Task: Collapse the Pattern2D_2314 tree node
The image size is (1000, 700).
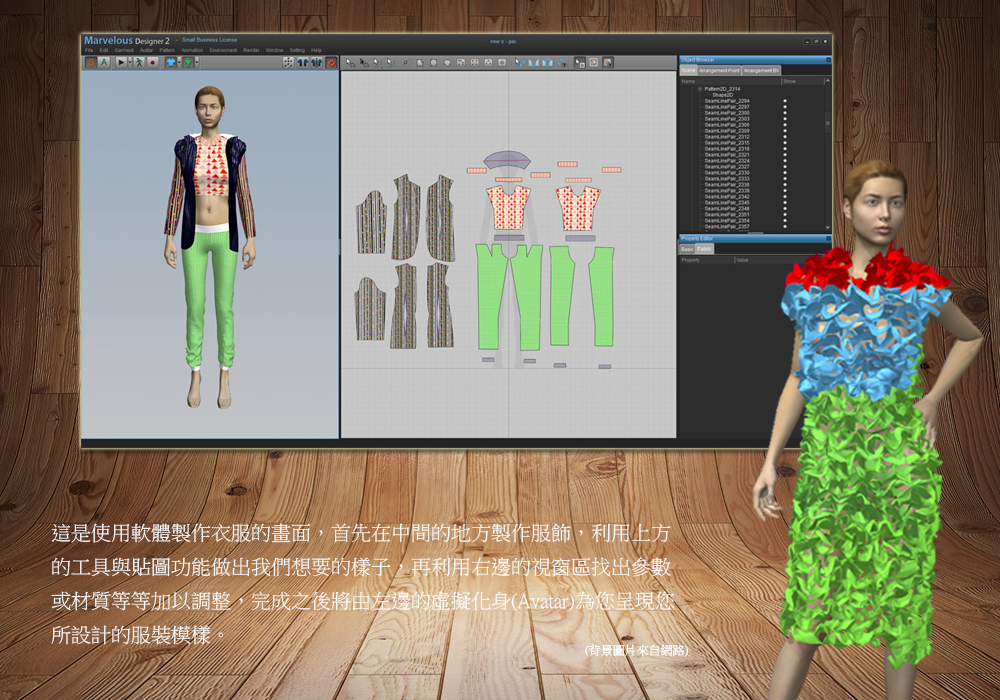Action: point(700,89)
